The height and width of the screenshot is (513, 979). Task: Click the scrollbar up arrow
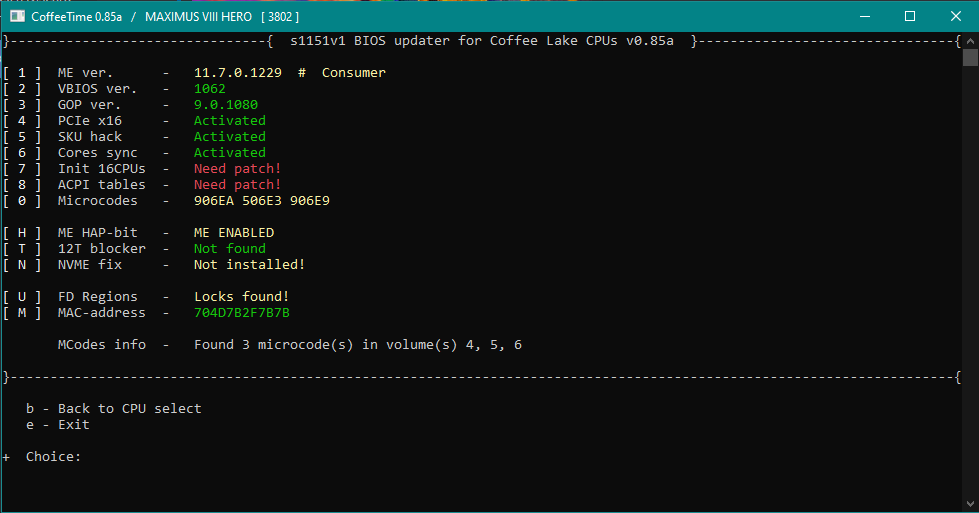click(970, 41)
